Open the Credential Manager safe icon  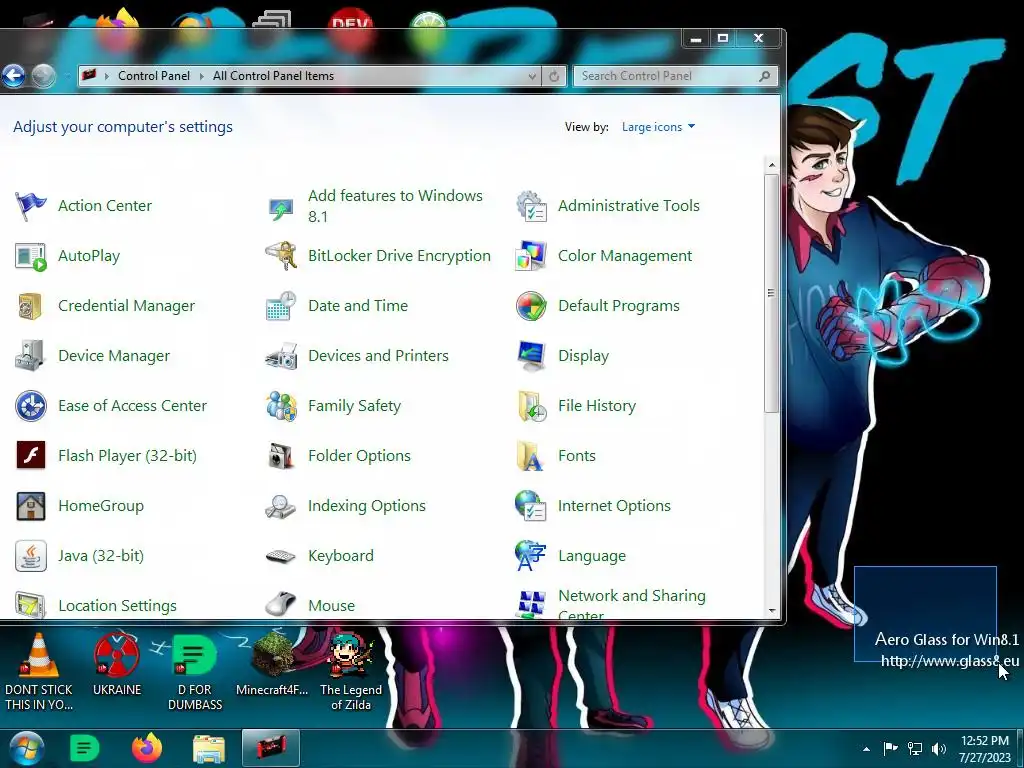coord(31,306)
